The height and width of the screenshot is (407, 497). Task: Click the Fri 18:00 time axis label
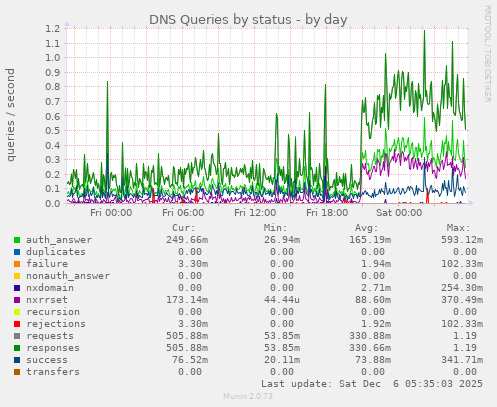pyautogui.click(x=327, y=213)
